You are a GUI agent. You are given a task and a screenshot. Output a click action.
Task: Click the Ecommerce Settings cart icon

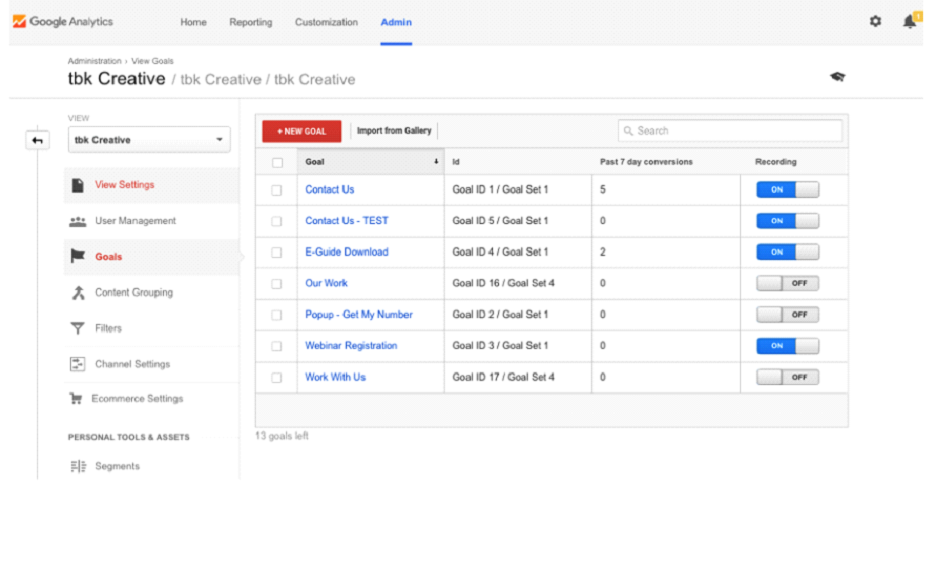(x=76, y=398)
